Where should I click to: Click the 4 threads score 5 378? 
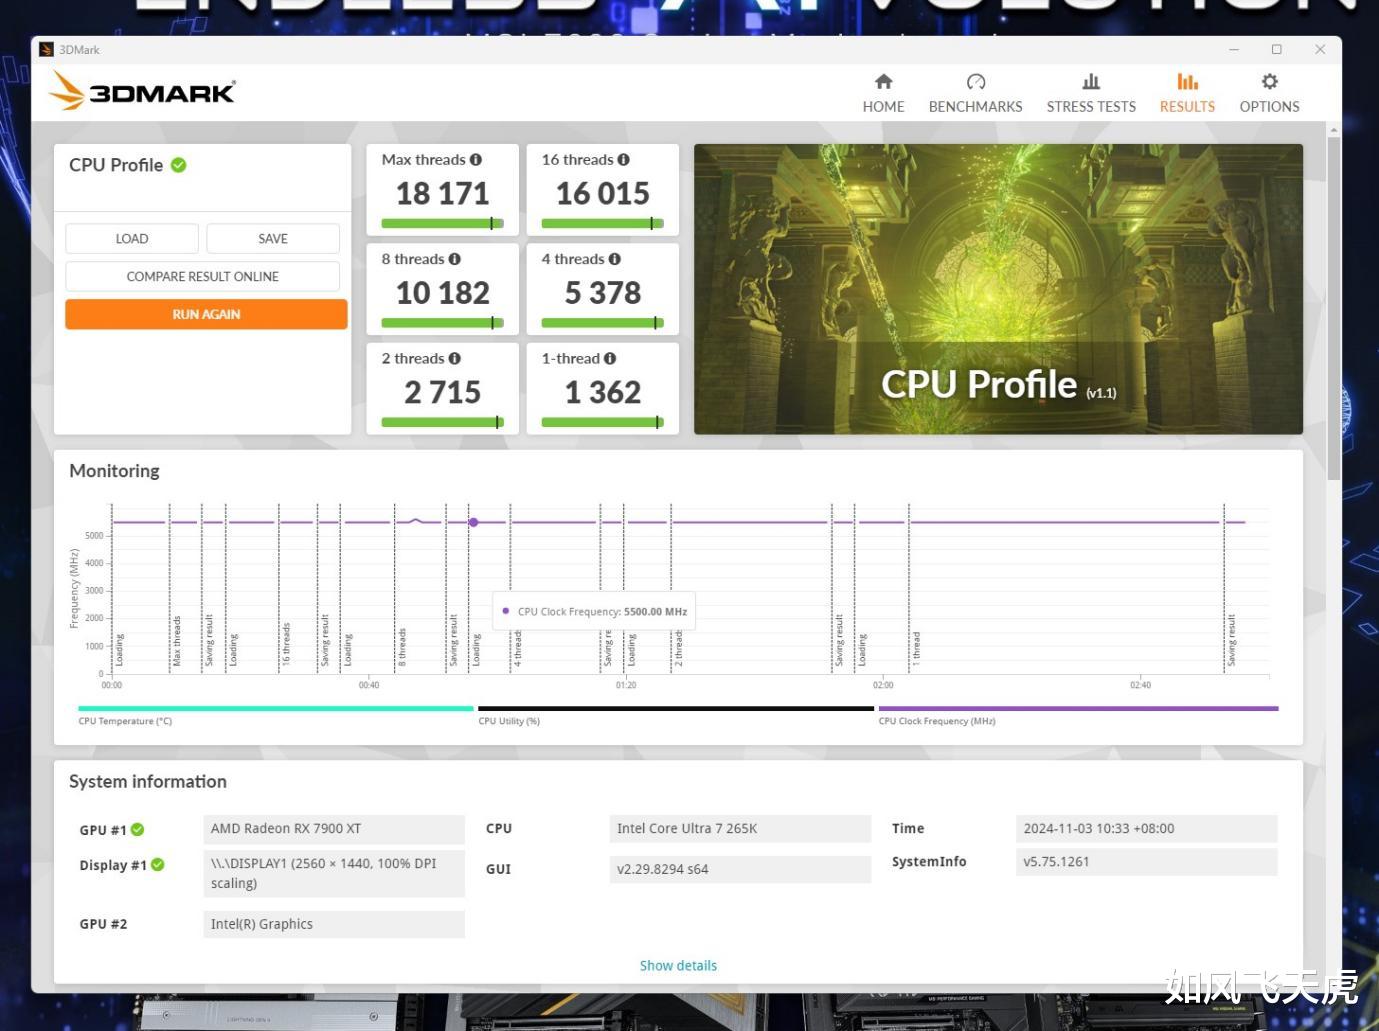click(603, 293)
